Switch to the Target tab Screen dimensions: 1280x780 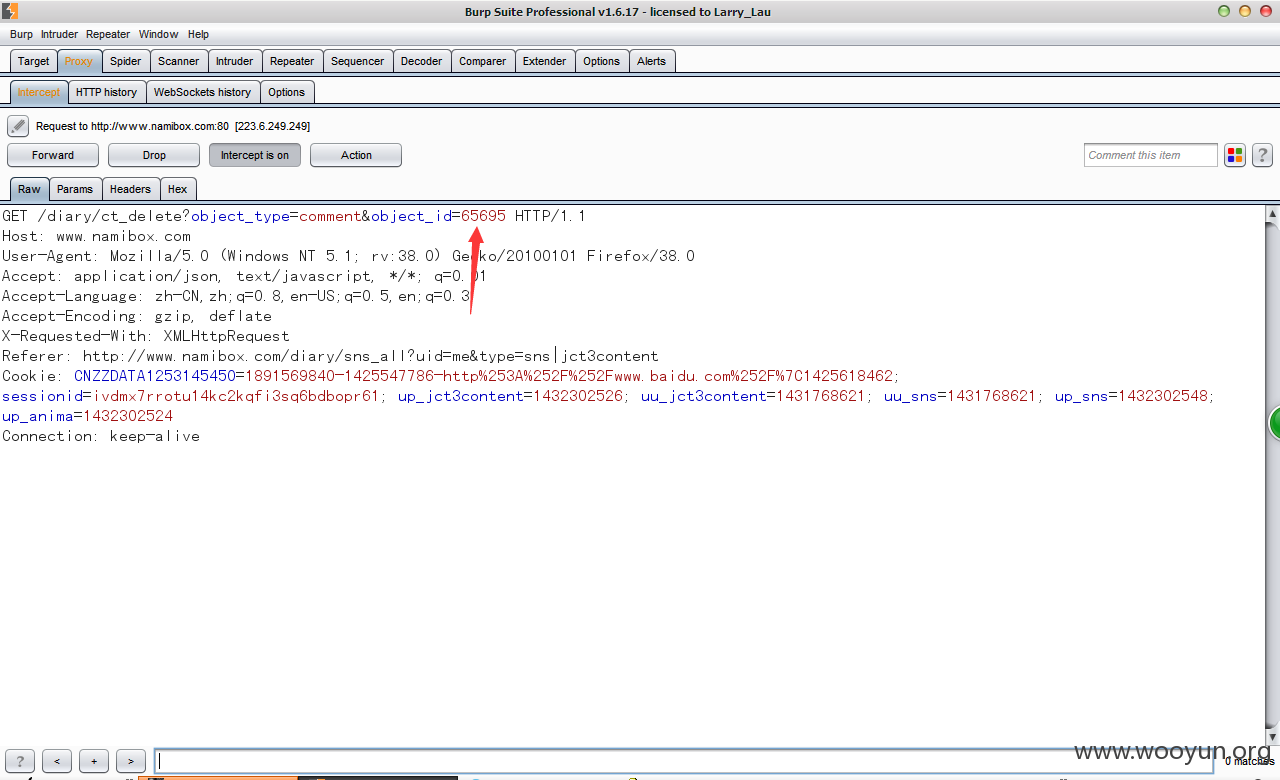coord(33,61)
